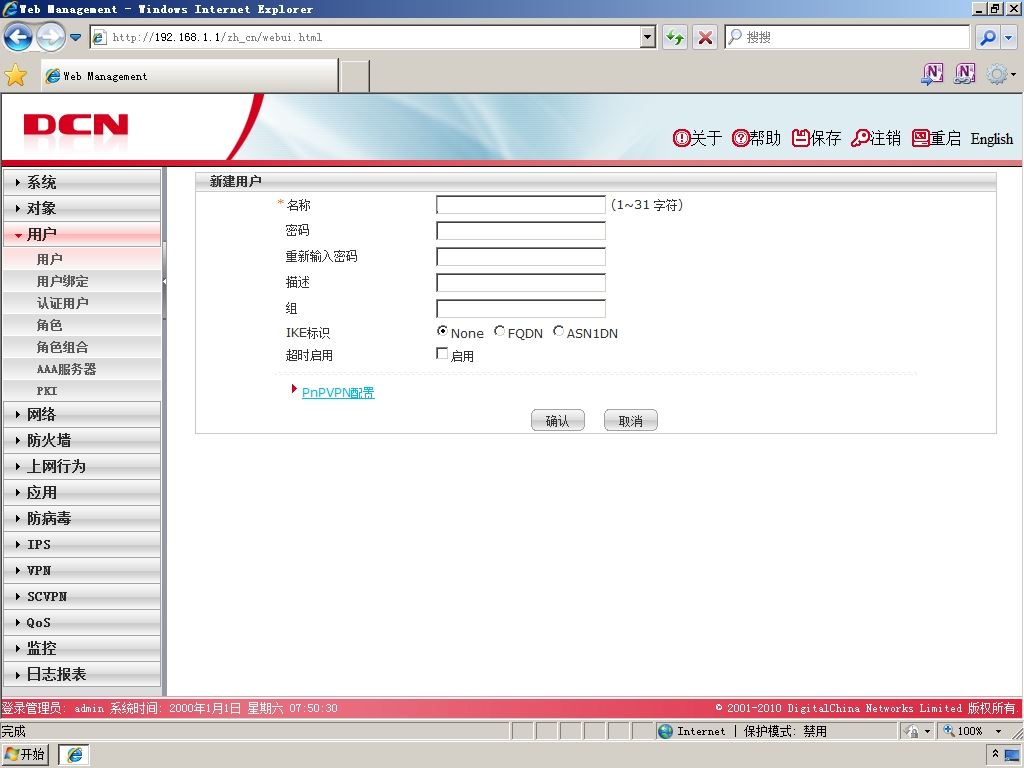The width and height of the screenshot is (1024, 768).
Task: Click the 名称 name input field
Action: point(520,204)
